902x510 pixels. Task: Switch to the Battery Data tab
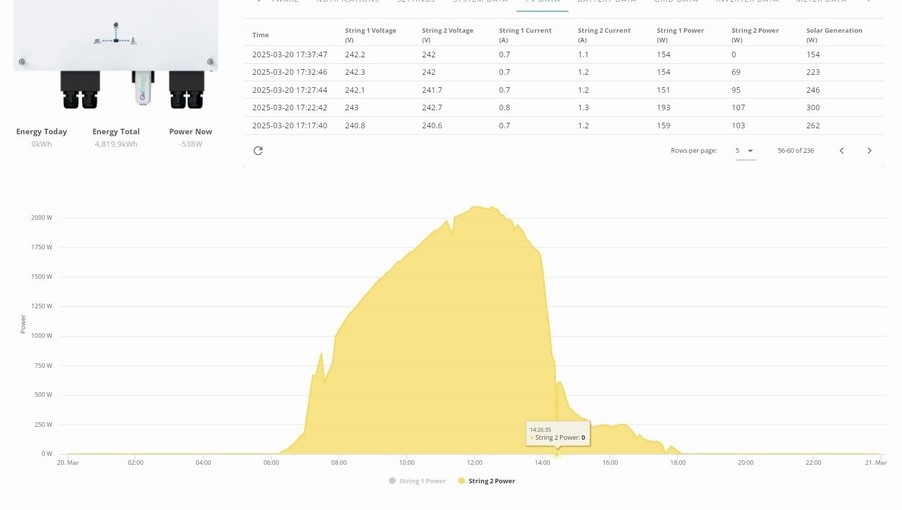pyautogui.click(x=606, y=2)
